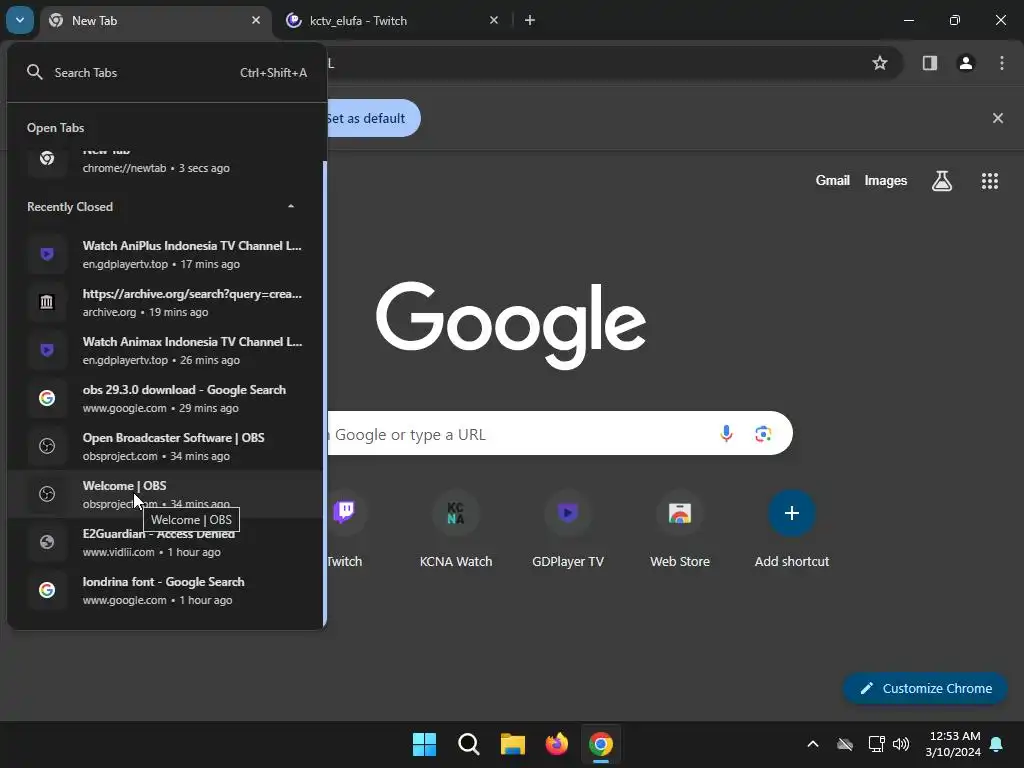1024x768 pixels.
Task: Open Windows taskbar Search
Action: pos(468,744)
